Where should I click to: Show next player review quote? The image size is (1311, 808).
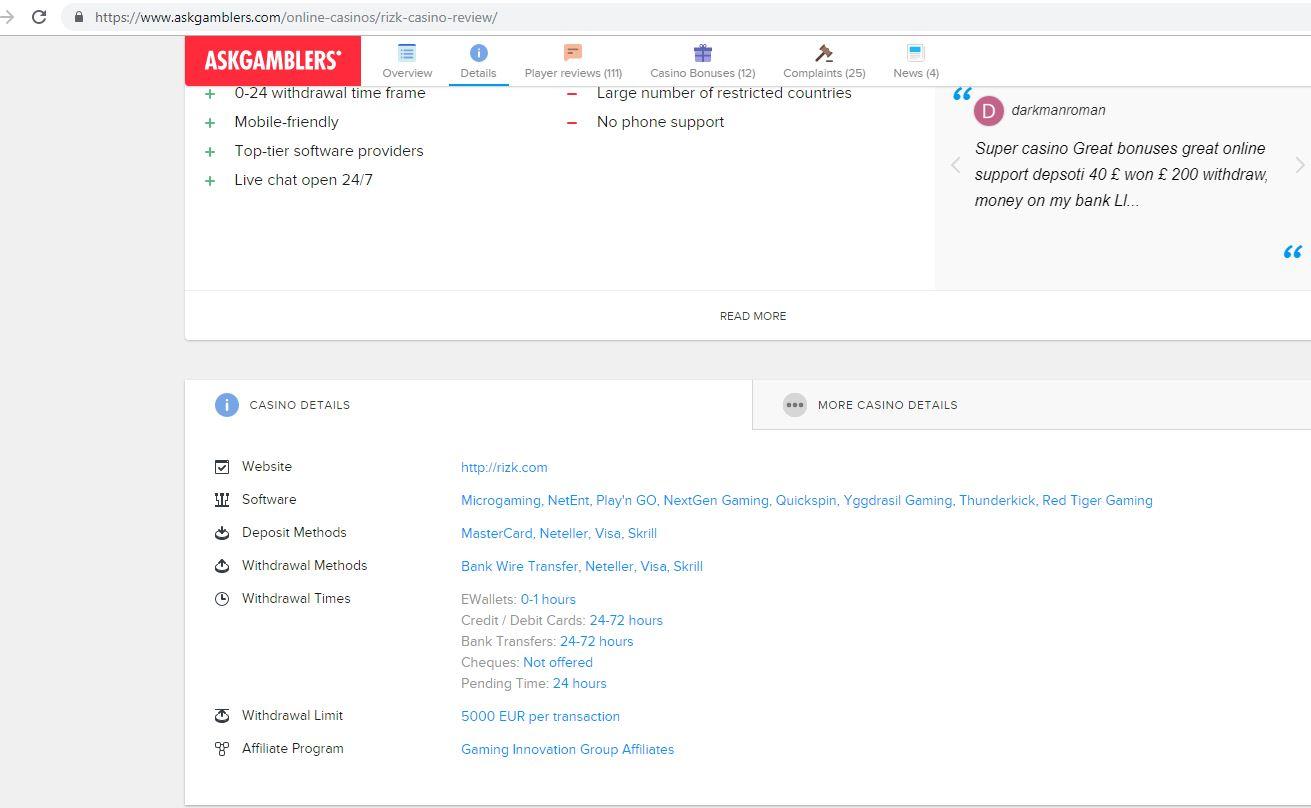[x=1300, y=165]
